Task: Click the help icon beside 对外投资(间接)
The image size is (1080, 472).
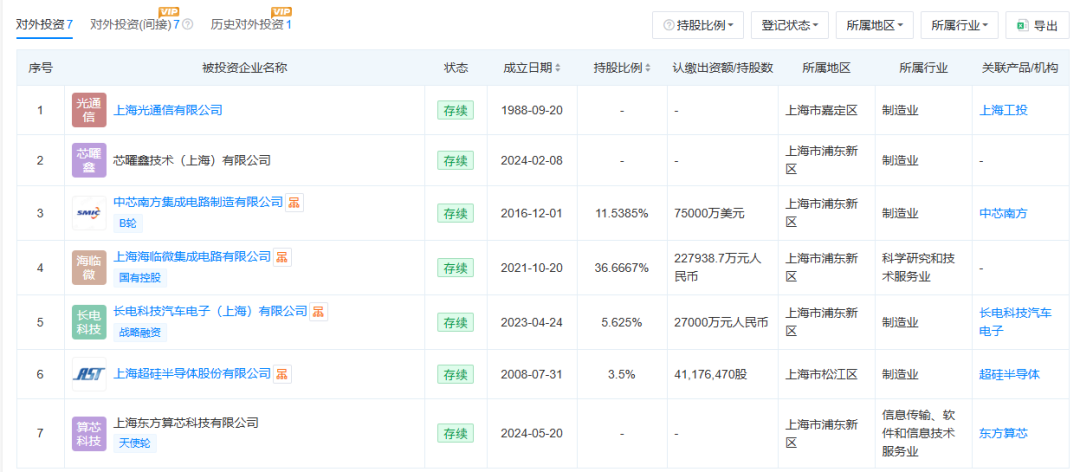Action: (187, 25)
